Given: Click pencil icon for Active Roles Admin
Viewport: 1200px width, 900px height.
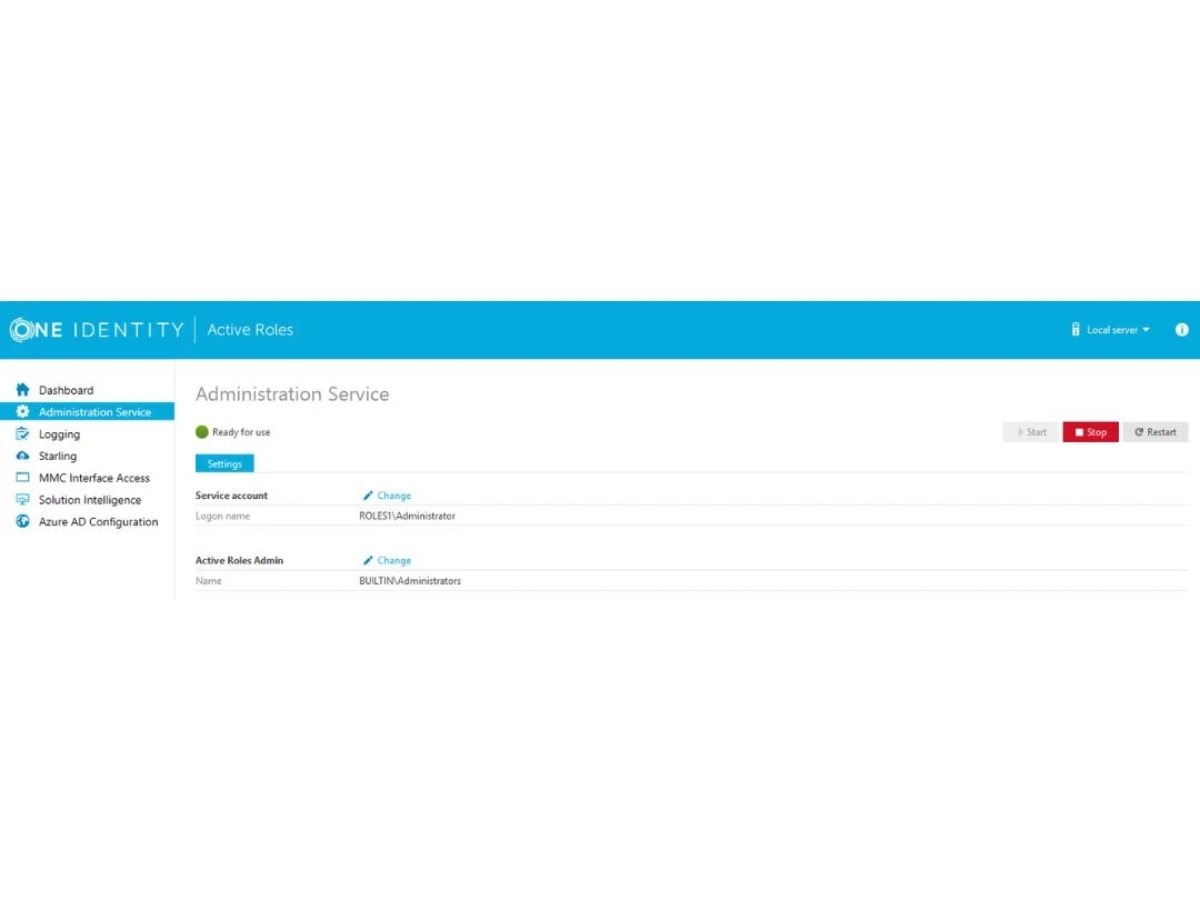Looking at the screenshot, I should (x=368, y=561).
